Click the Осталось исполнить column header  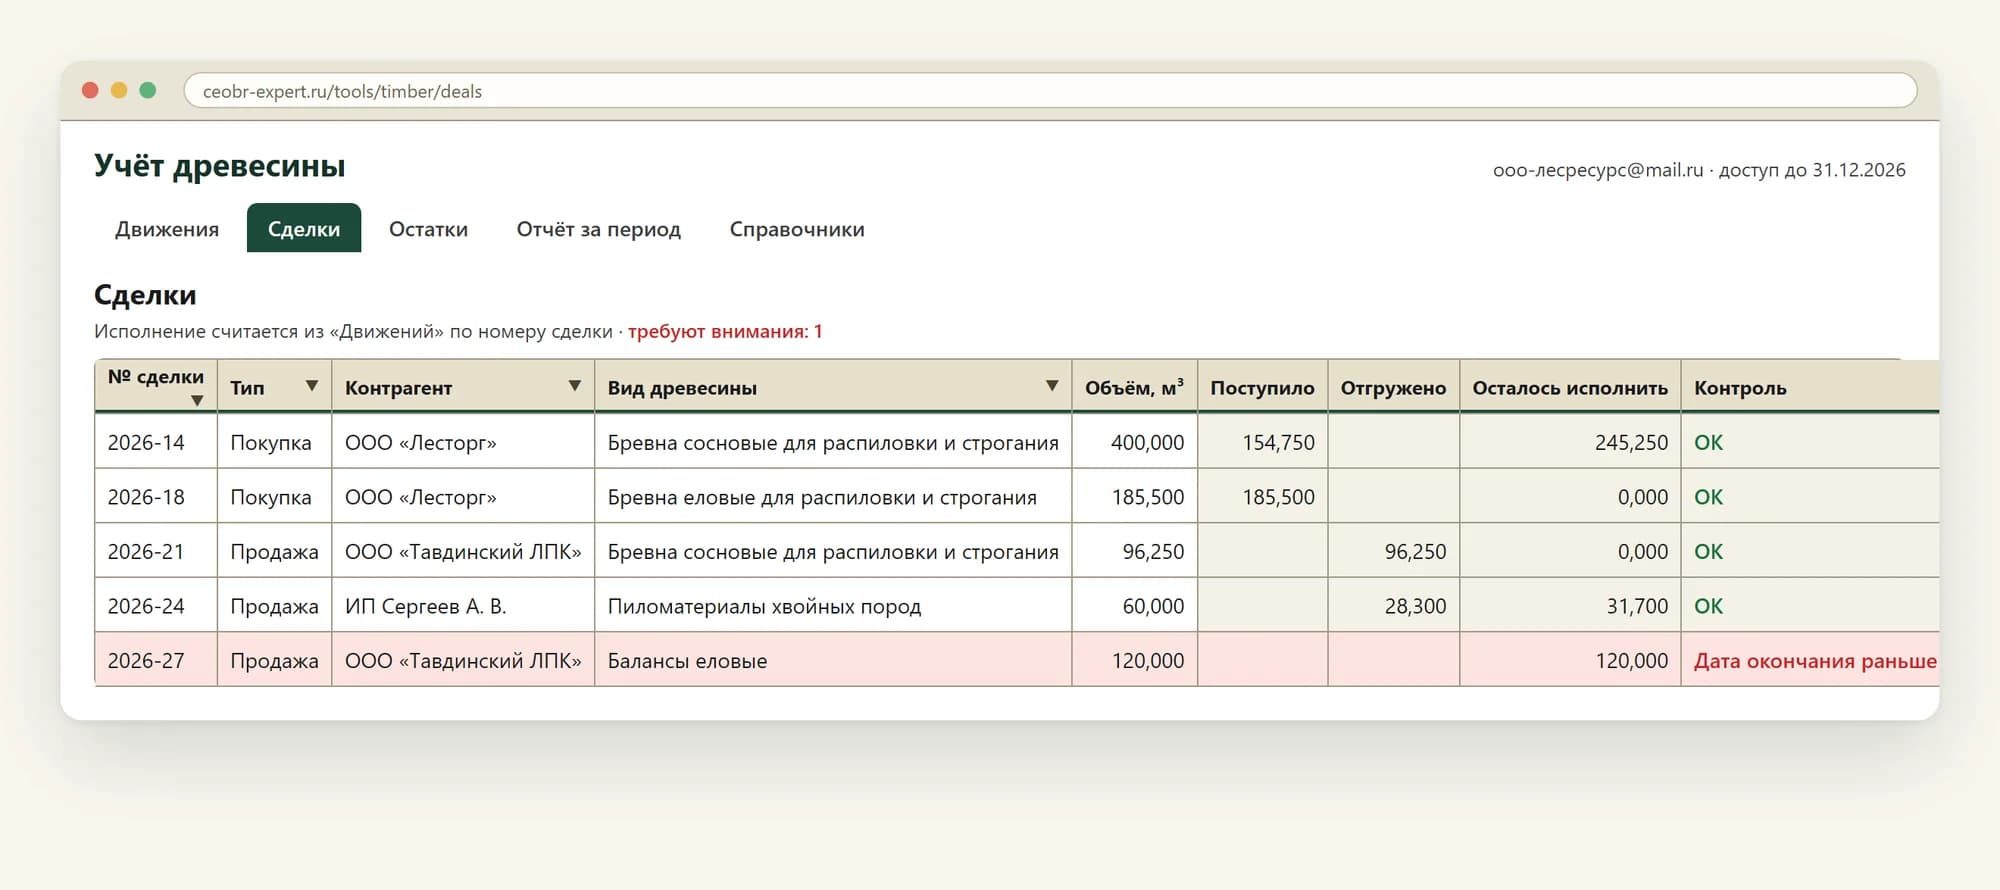coord(1570,387)
